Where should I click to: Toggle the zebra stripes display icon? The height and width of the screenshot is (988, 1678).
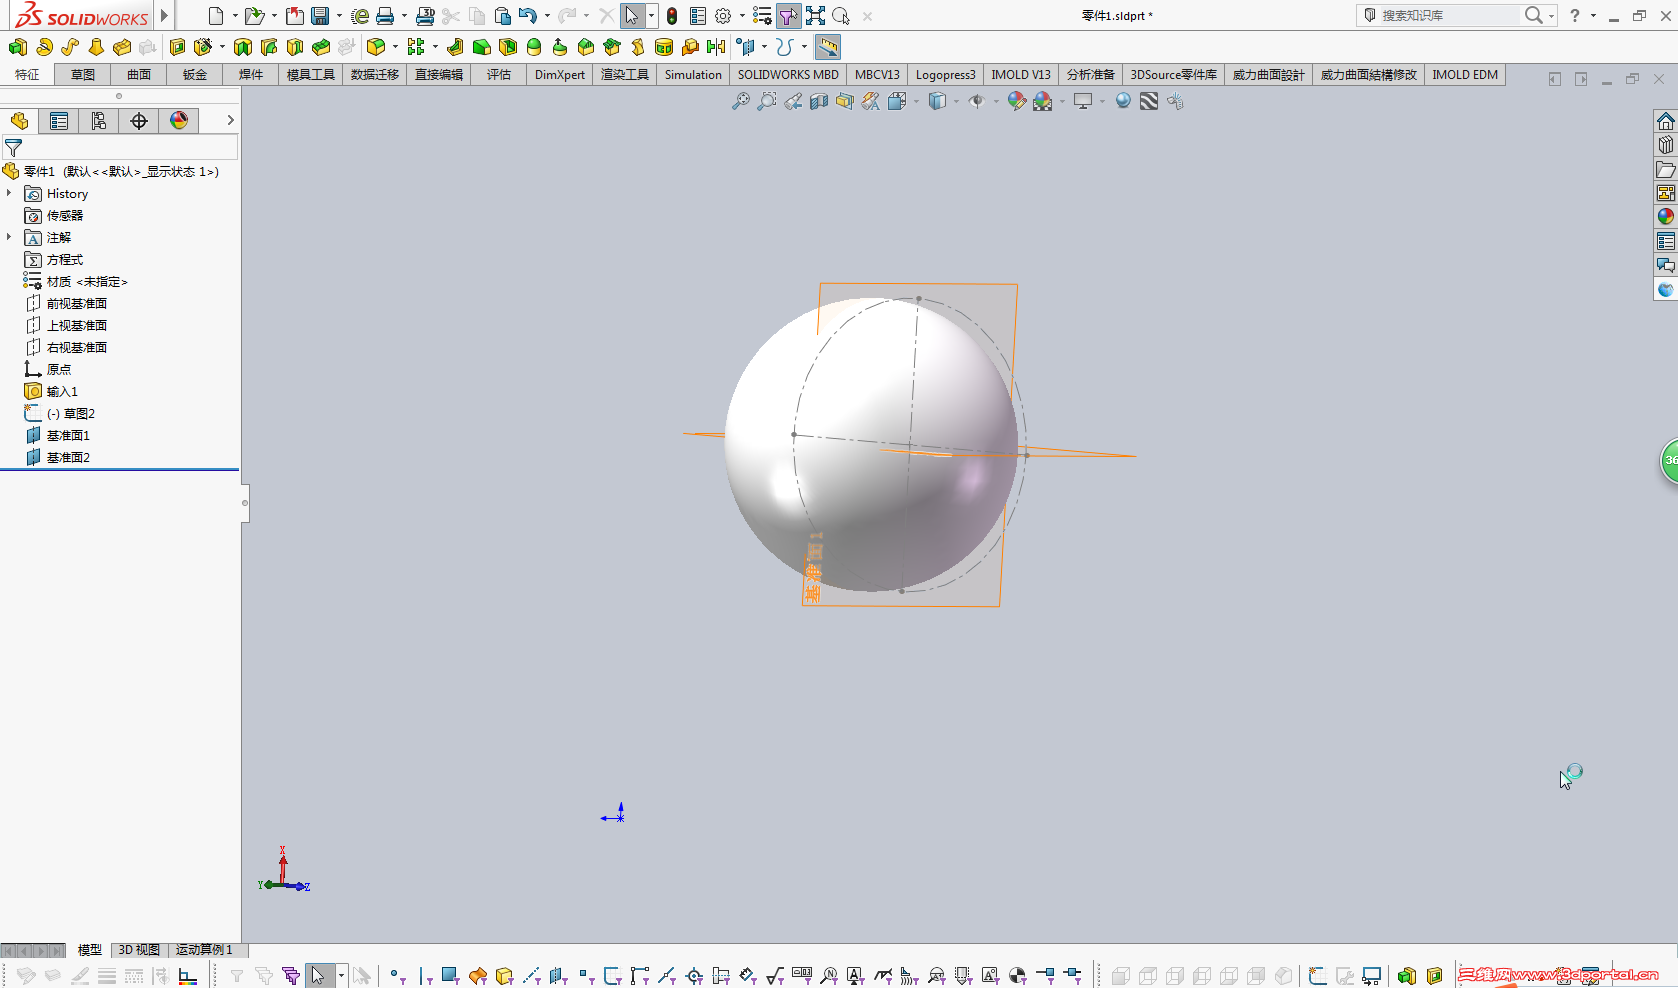click(x=1149, y=101)
